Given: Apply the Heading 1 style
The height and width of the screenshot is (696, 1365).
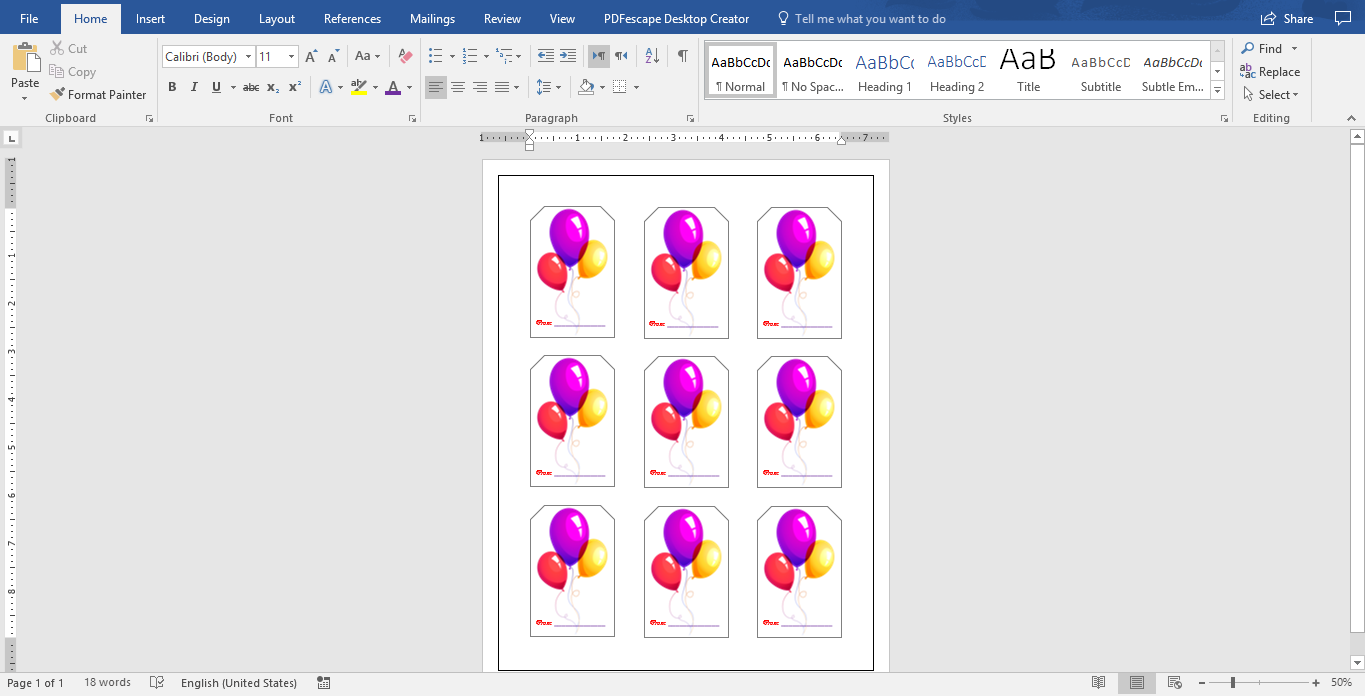Looking at the screenshot, I should click(884, 67).
